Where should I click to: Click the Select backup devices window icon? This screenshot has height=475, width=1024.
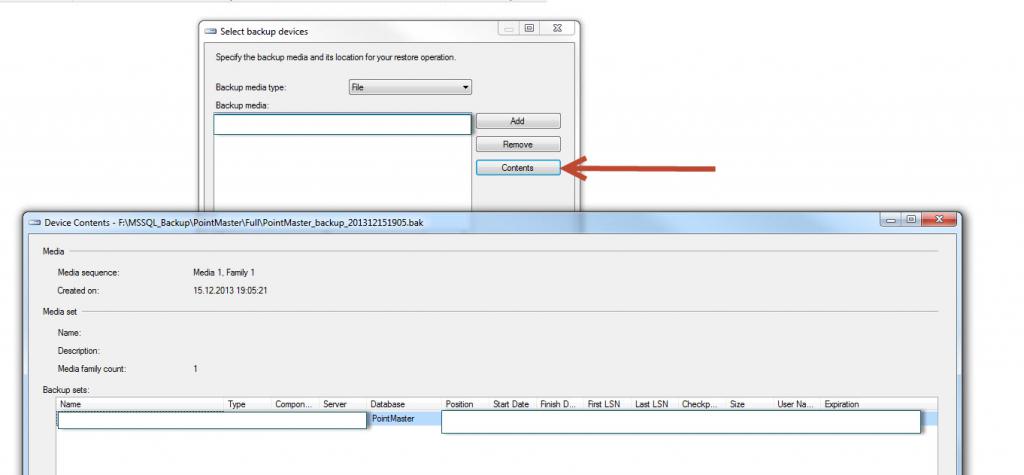[210, 31]
